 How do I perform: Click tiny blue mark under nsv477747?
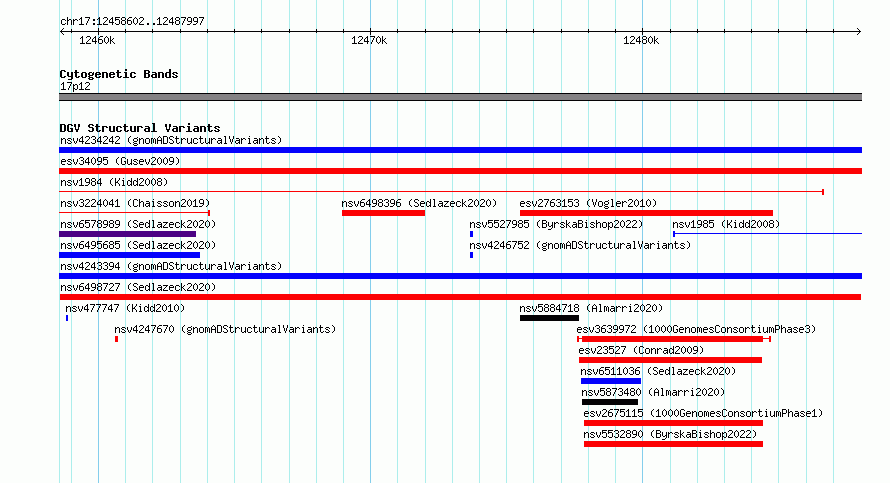pyautogui.click(x=67, y=318)
